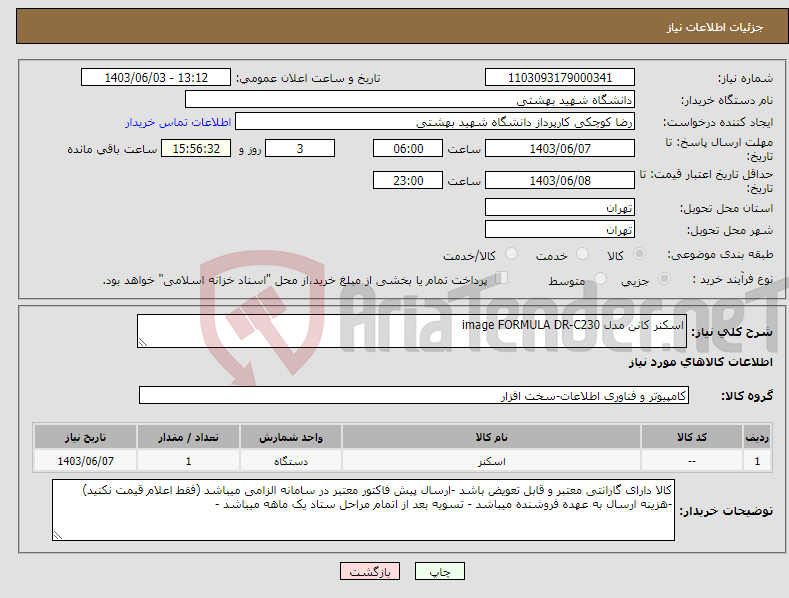Click the توضیحات خریدار text area
The height and width of the screenshot is (598, 789).
pyautogui.click(x=363, y=510)
